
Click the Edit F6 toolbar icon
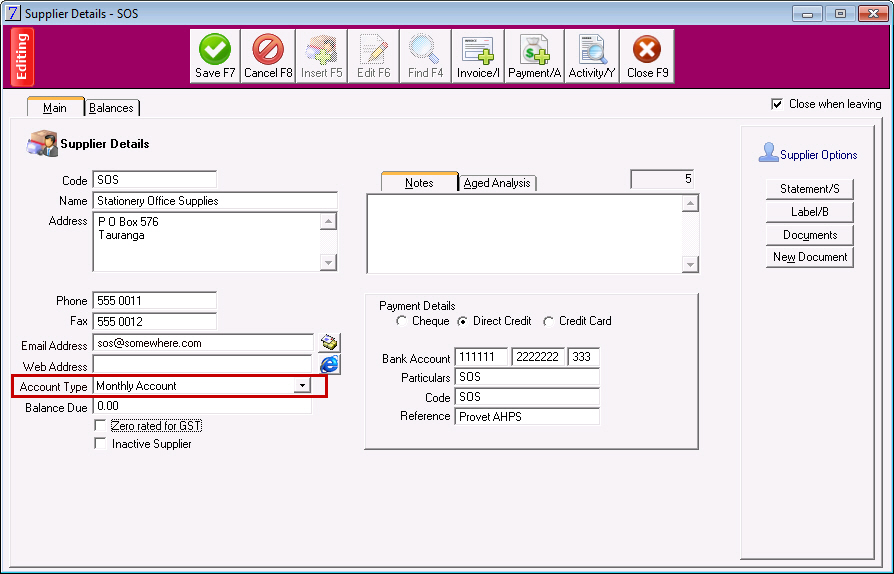click(x=373, y=56)
